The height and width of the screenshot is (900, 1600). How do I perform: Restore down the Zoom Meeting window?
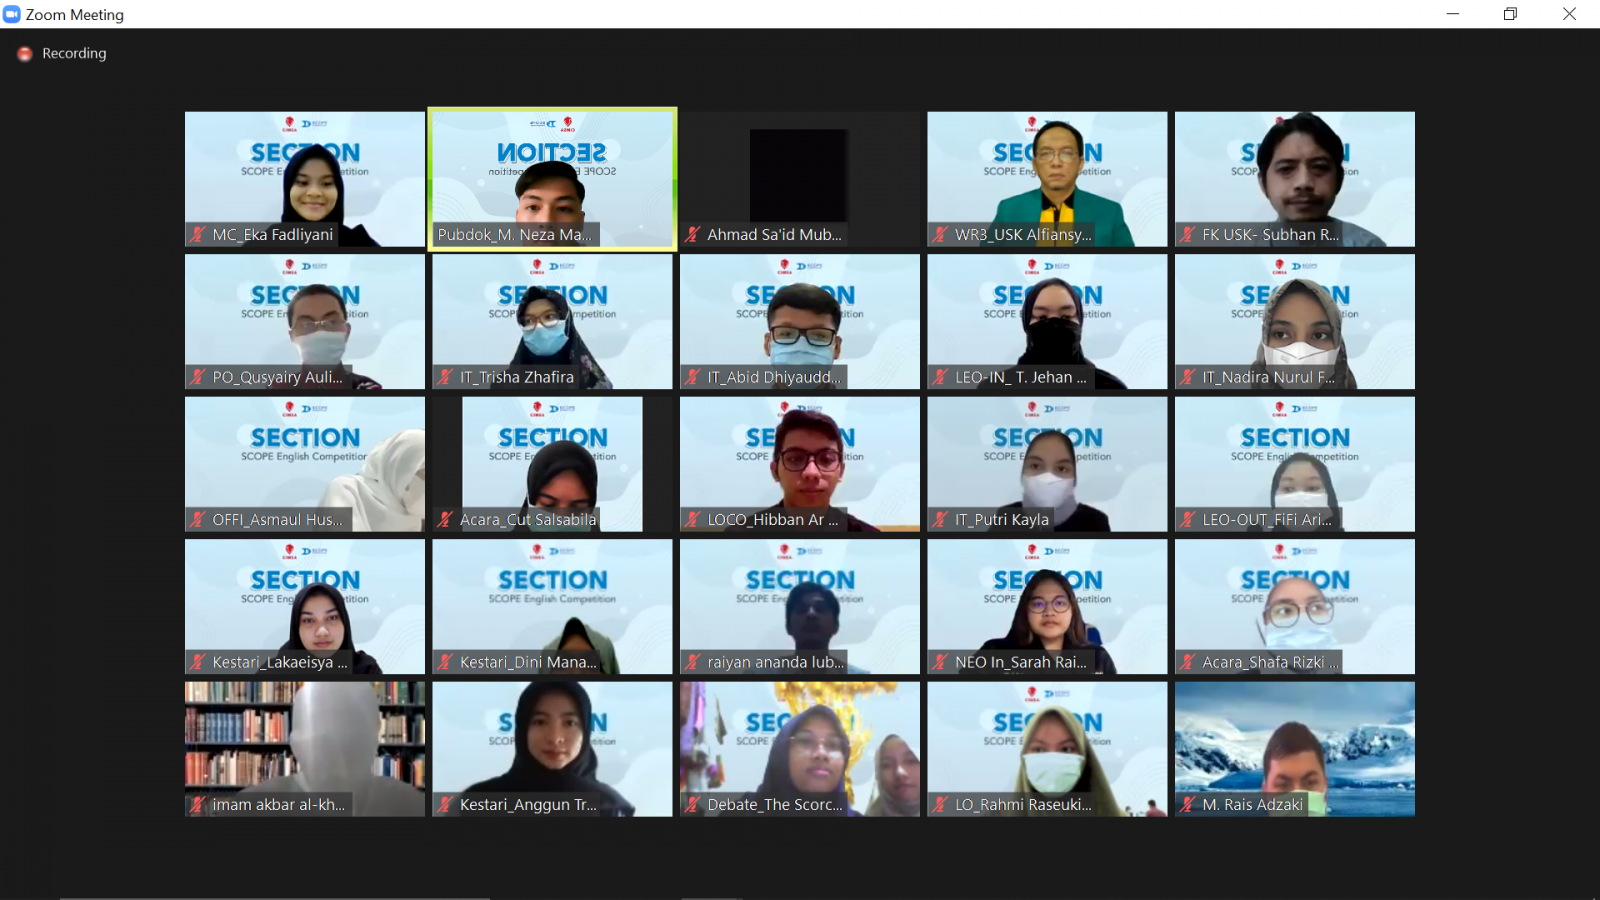(x=1510, y=14)
